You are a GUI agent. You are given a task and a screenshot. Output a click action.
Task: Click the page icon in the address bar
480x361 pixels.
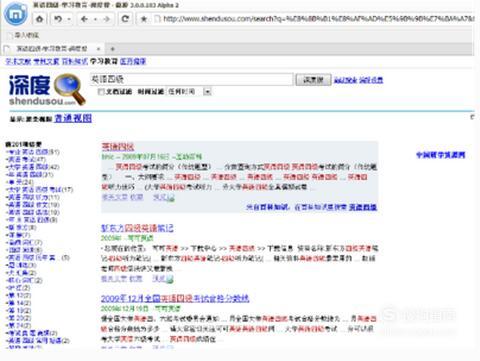pos(157,19)
